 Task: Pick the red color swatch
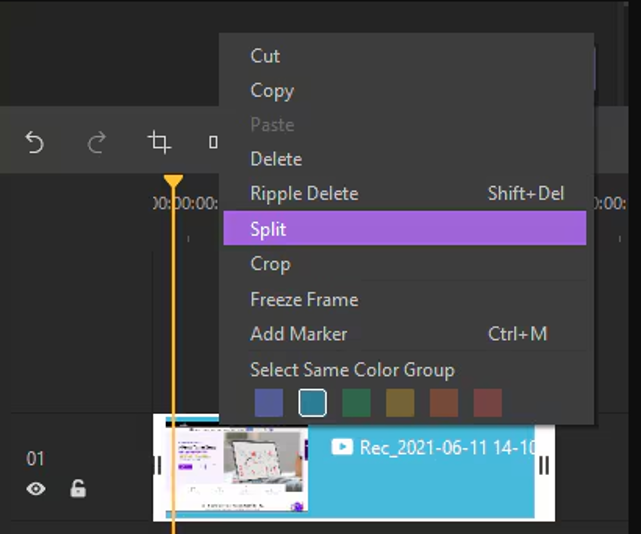pos(487,403)
